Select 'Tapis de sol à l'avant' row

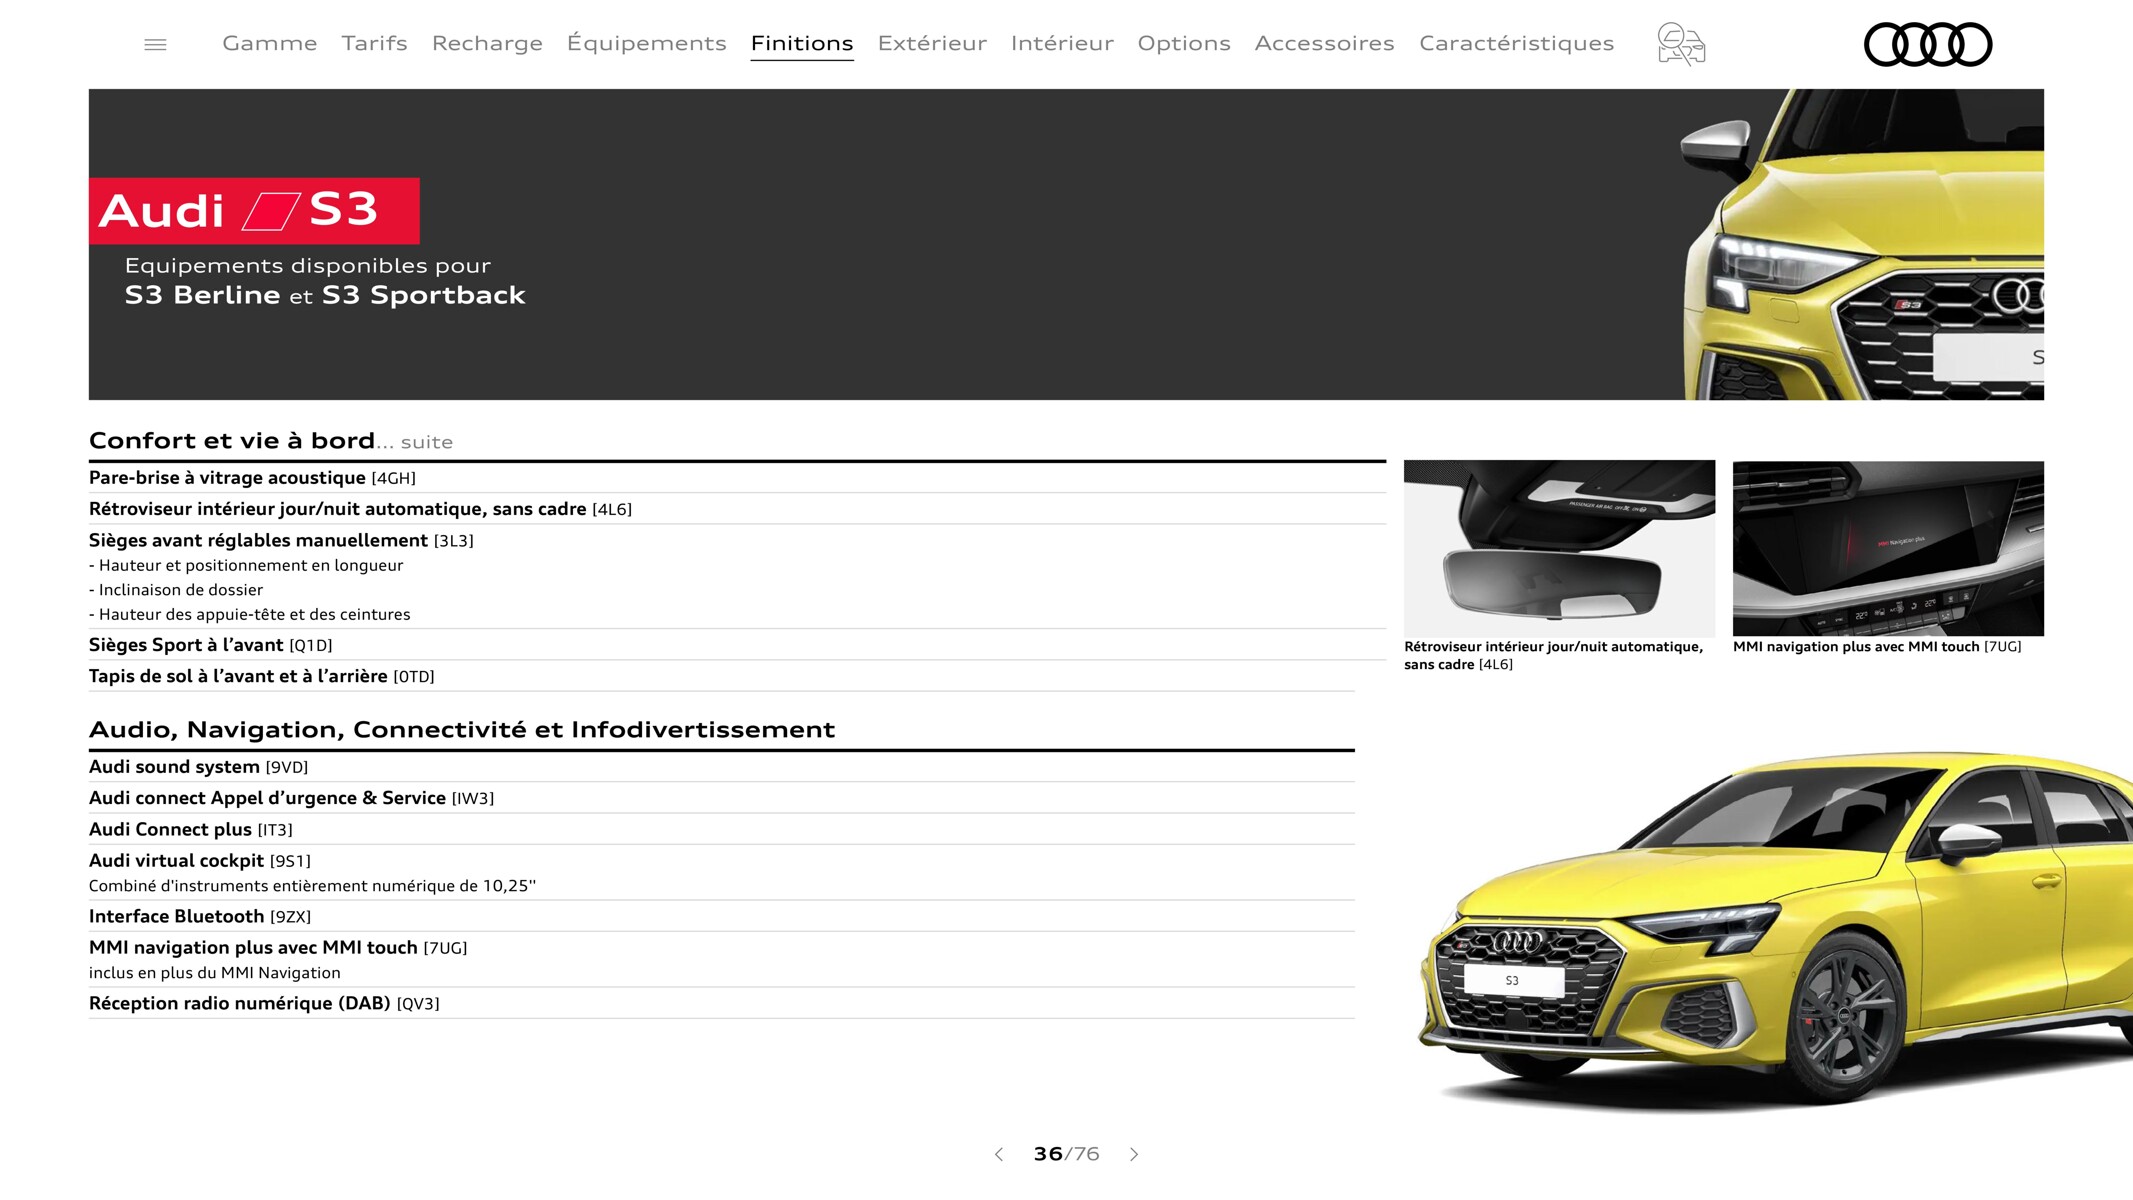[721, 676]
